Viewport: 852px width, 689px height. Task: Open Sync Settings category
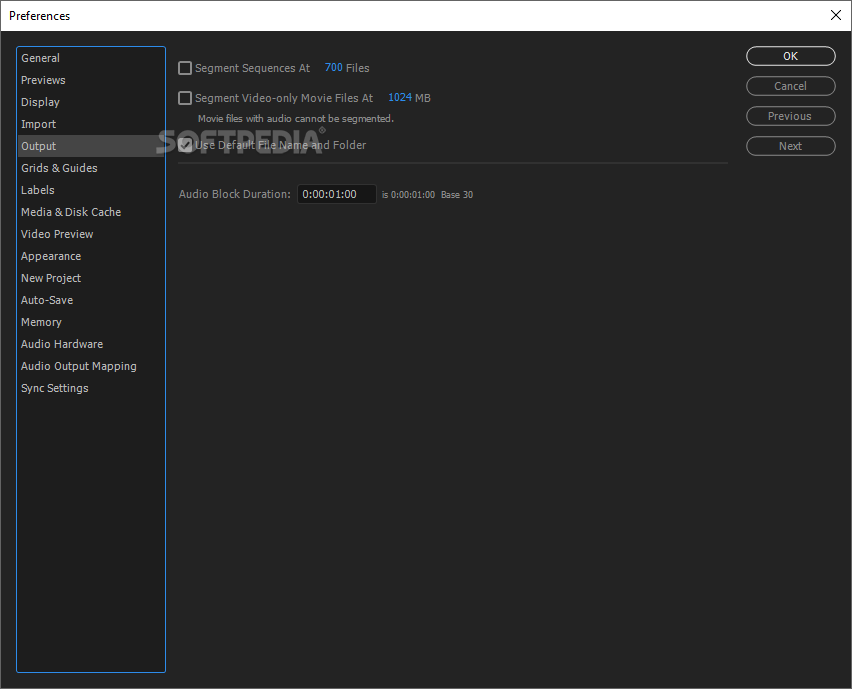point(90,388)
